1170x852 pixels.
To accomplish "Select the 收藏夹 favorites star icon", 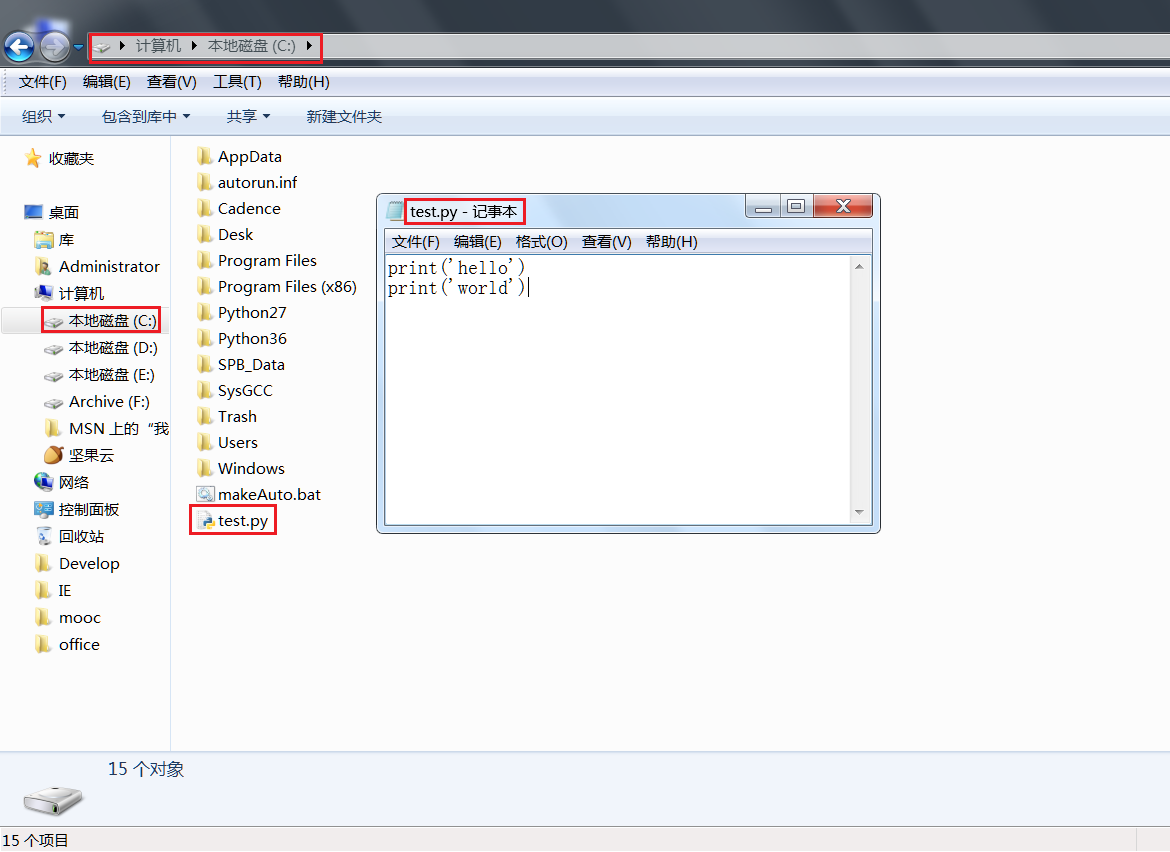I will pyautogui.click(x=33, y=158).
